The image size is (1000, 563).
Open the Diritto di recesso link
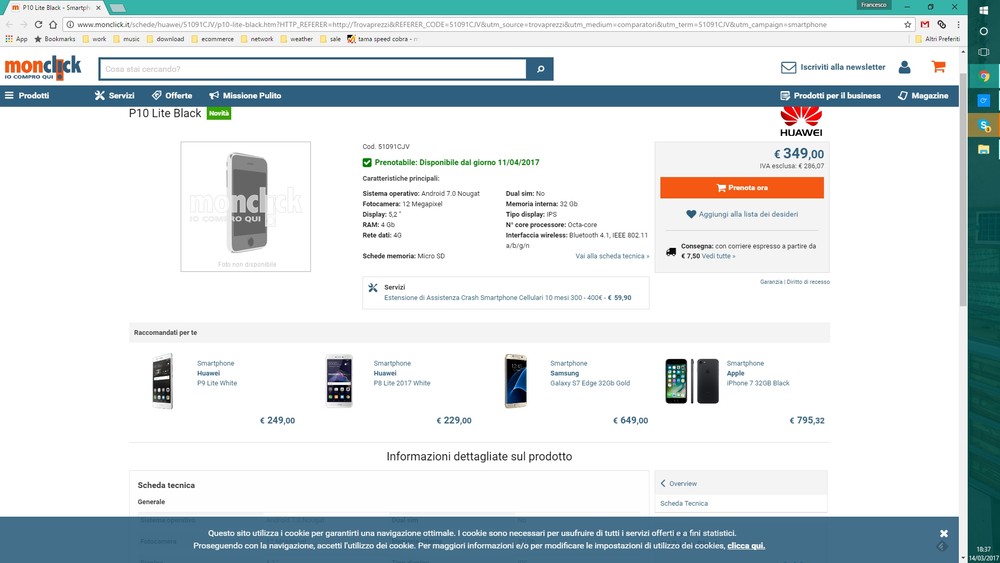pyautogui.click(x=808, y=282)
